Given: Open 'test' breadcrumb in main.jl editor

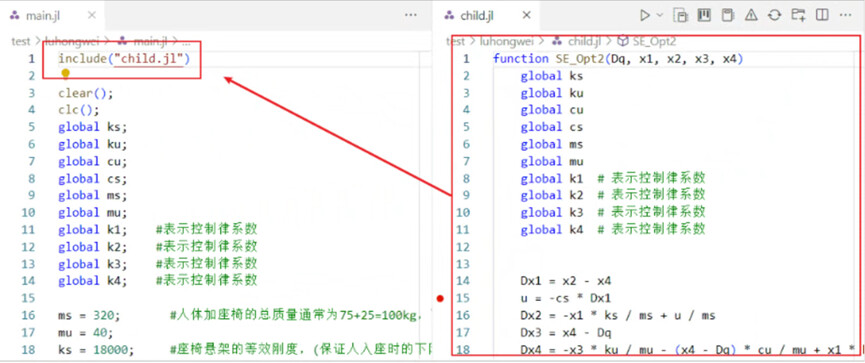Looking at the screenshot, I should (20, 41).
